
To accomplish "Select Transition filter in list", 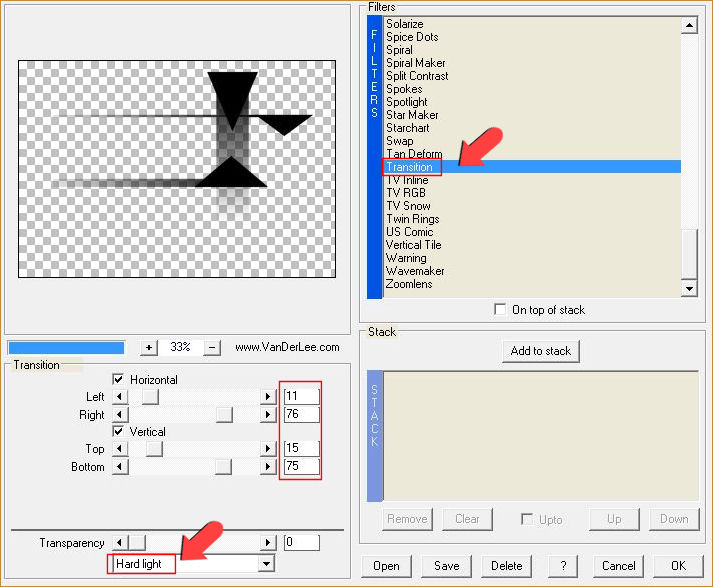I will [409, 167].
